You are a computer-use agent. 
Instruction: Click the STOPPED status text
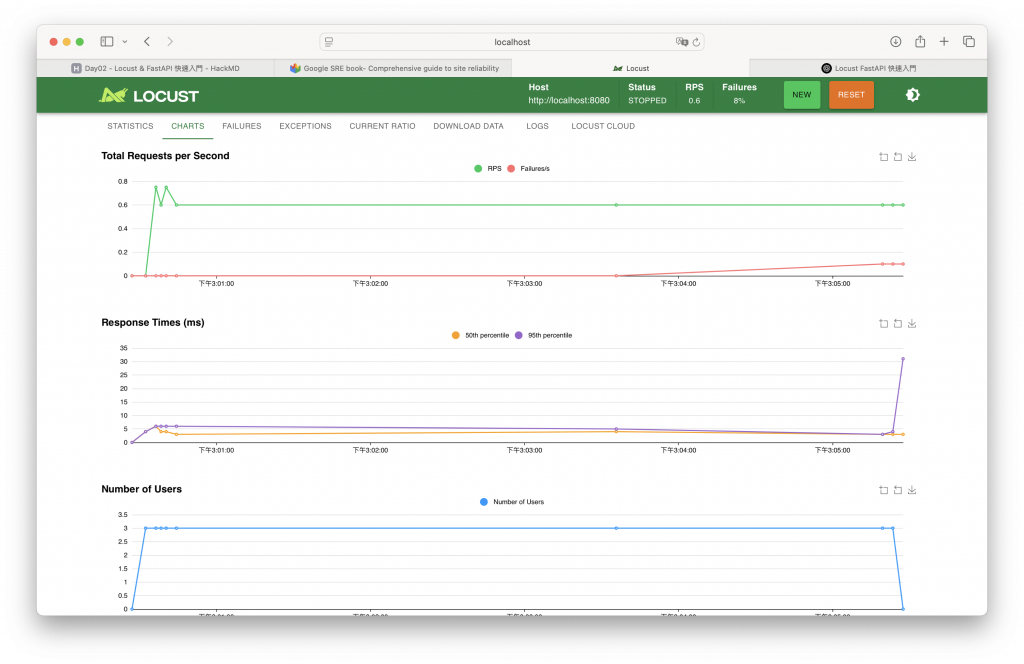647,101
